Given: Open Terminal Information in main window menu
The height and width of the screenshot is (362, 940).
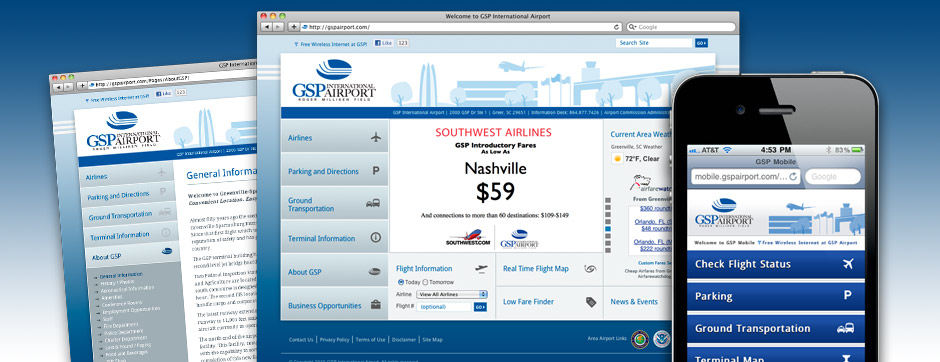Looking at the screenshot, I should pos(335,238).
